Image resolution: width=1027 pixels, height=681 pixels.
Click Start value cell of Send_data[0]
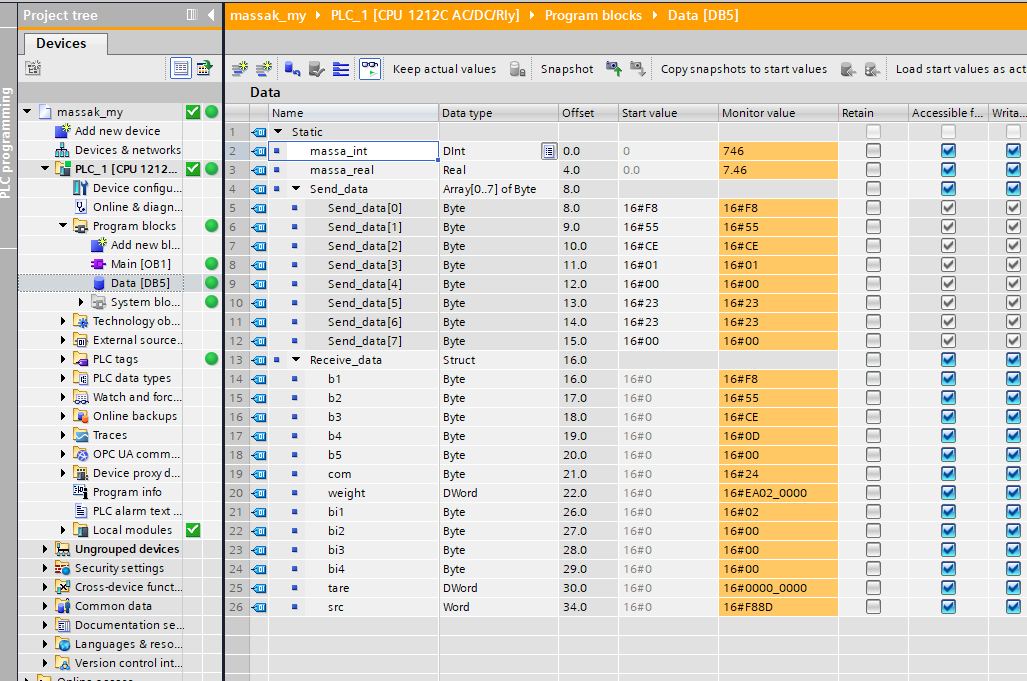point(666,208)
